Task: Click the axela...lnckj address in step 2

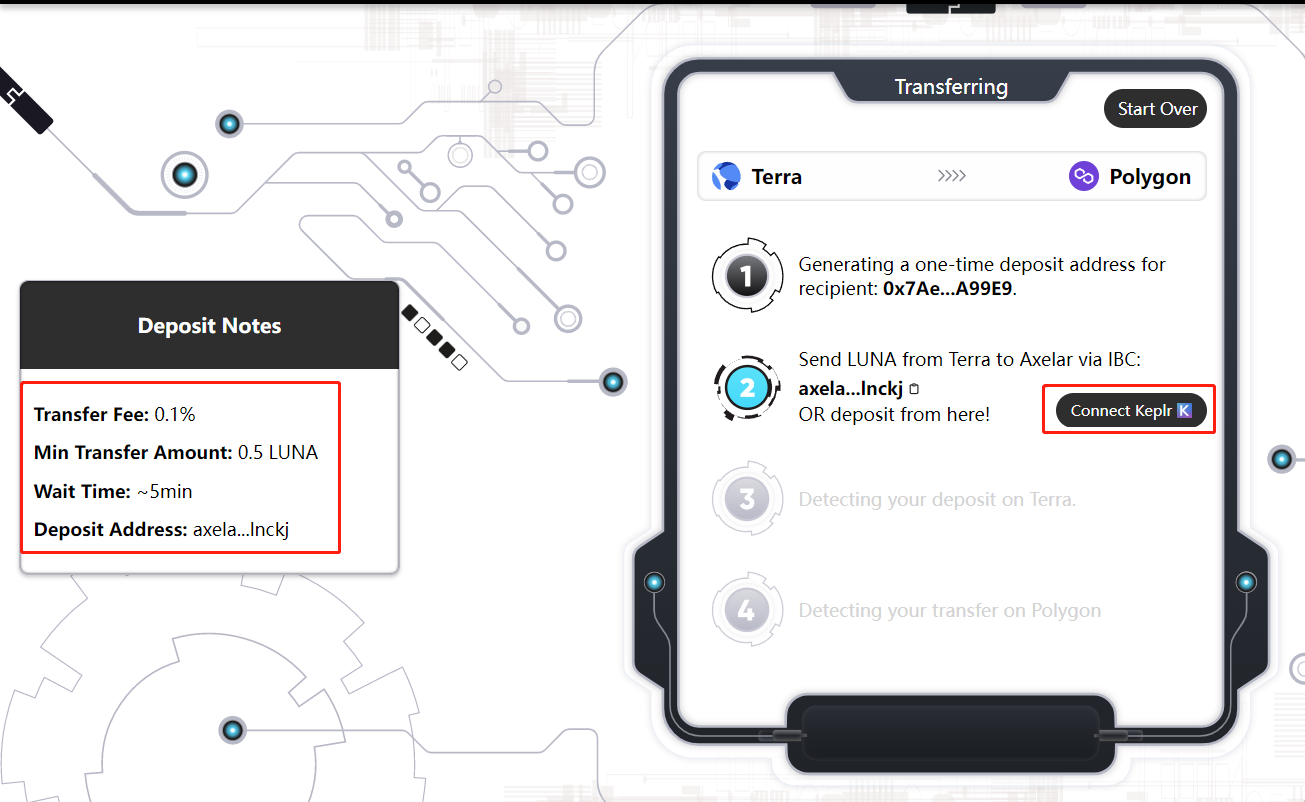Action: coord(851,388)
